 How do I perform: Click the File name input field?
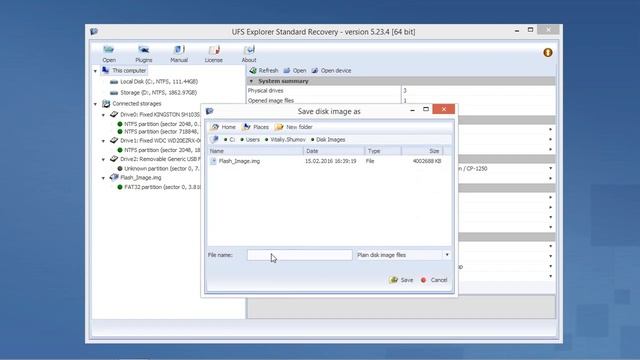pyautogui.click(x=300, y=255)
